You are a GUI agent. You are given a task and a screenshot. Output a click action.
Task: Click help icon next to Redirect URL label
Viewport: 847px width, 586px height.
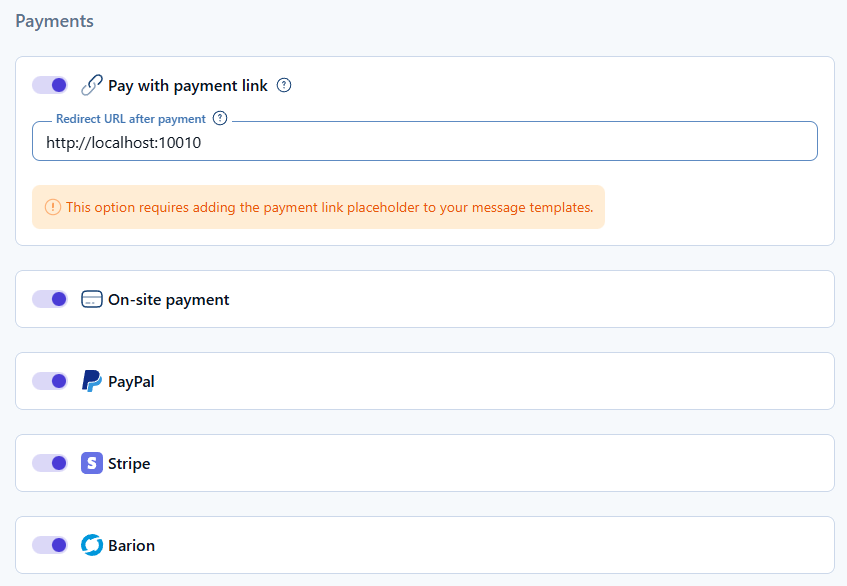[220, 119]
